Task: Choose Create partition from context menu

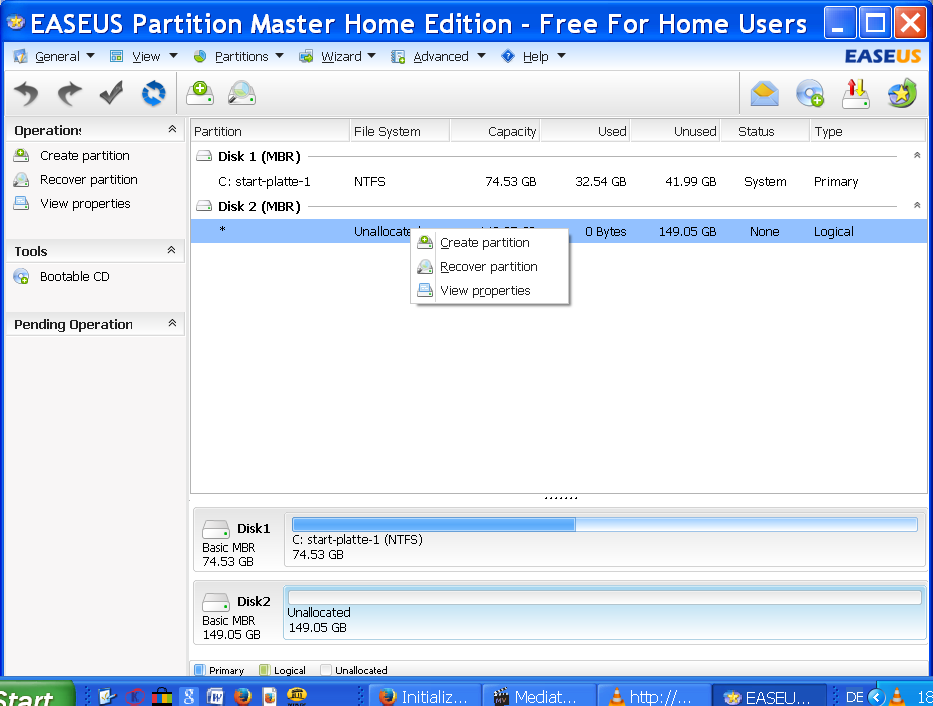Action: point(490,243)
